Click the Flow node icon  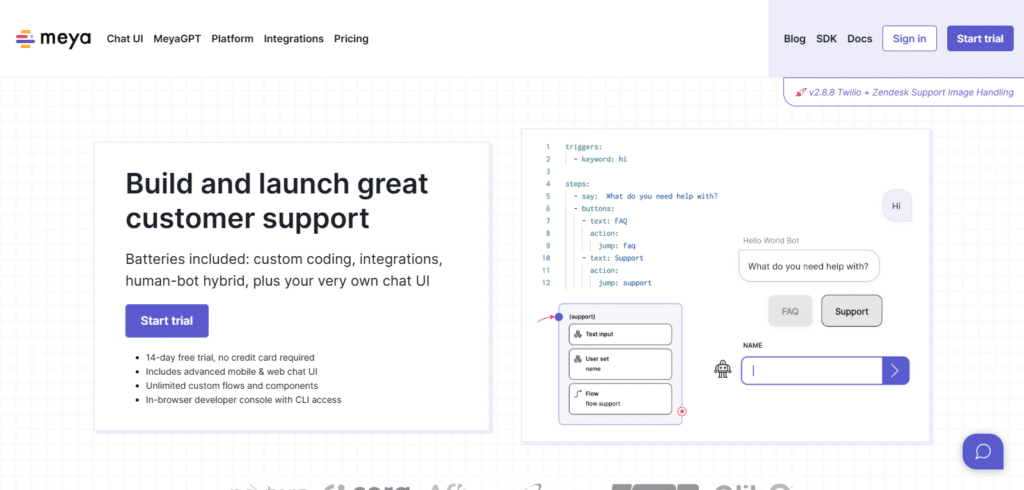point(577,393)
